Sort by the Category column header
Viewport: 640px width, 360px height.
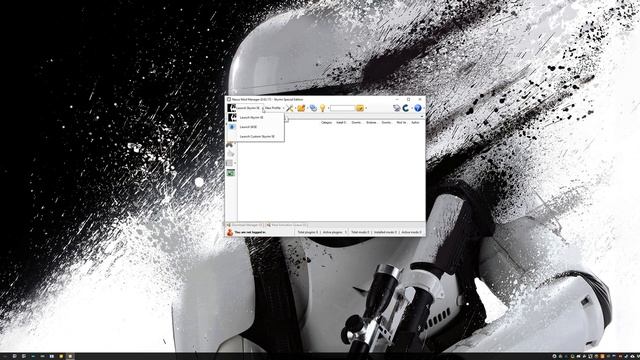click(x=327, y=122)
